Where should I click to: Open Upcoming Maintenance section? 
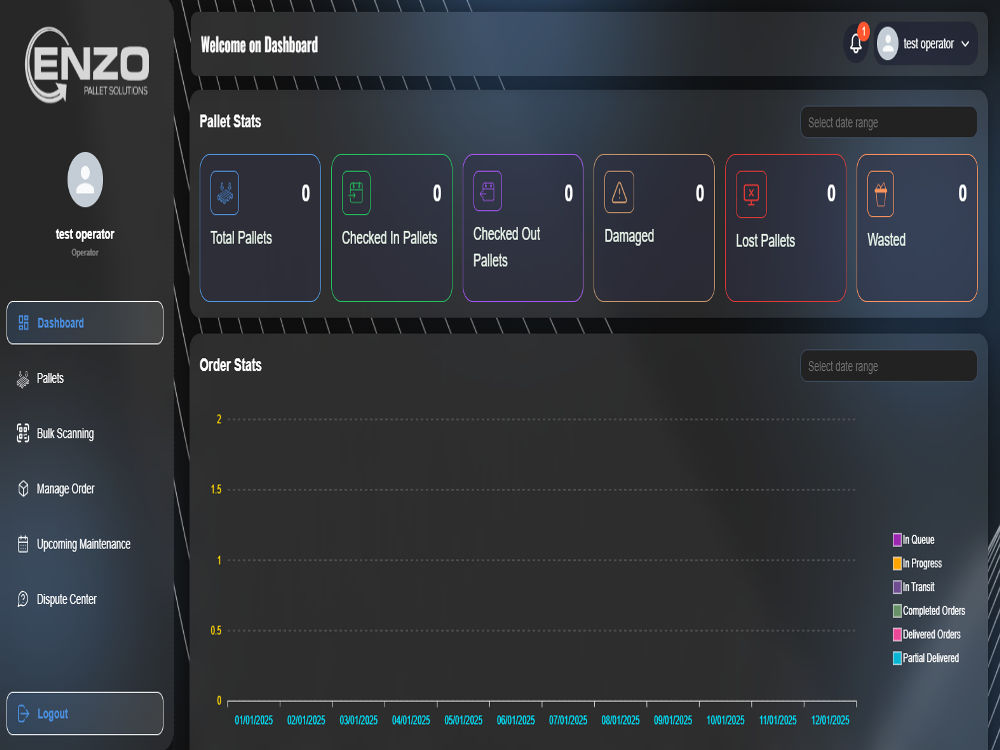click(x=85, y=544)
